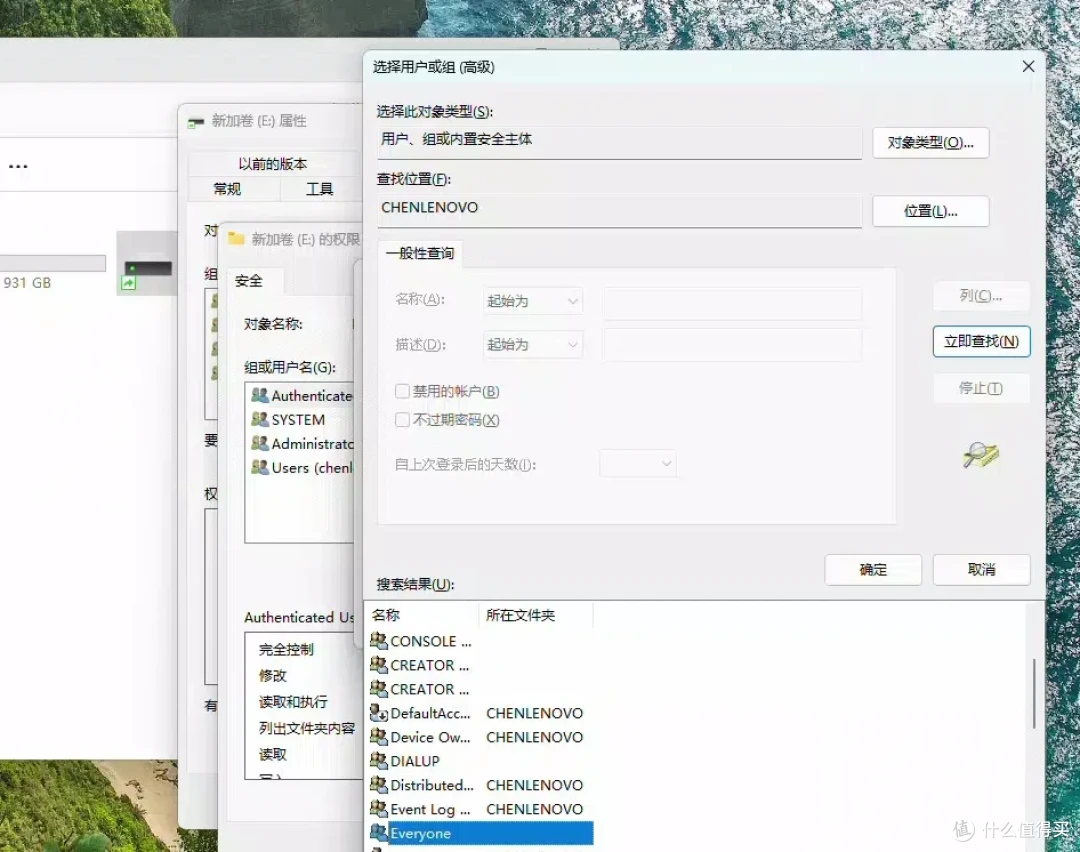Open the 名称 starts-with dropdown
Viewport: 1080px width, 852px height.
coord(532,301)
